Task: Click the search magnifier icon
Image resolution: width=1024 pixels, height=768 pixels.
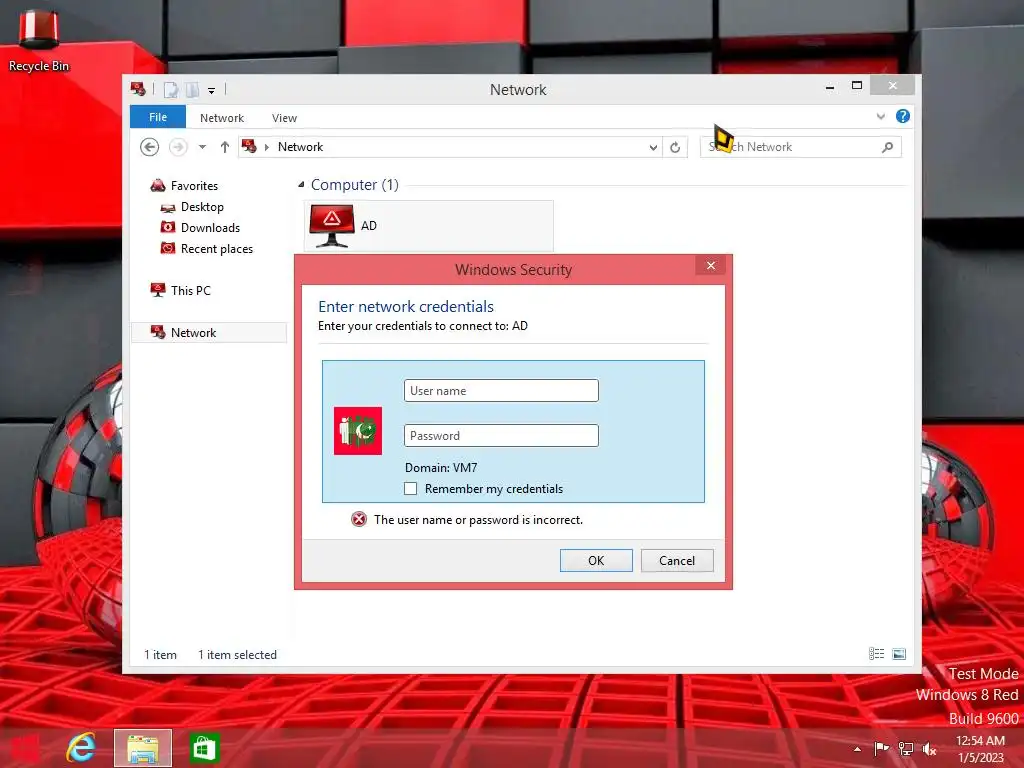Action: pyautogui.click(x=888, y=147)
